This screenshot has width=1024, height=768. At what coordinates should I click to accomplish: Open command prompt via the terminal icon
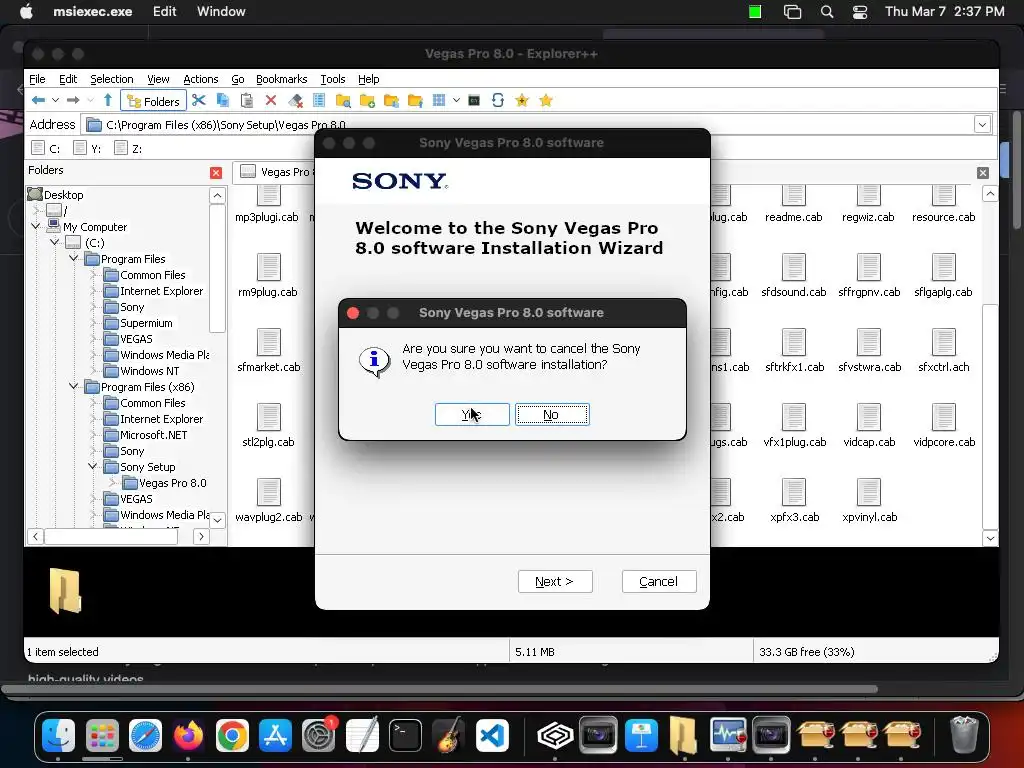474,101
